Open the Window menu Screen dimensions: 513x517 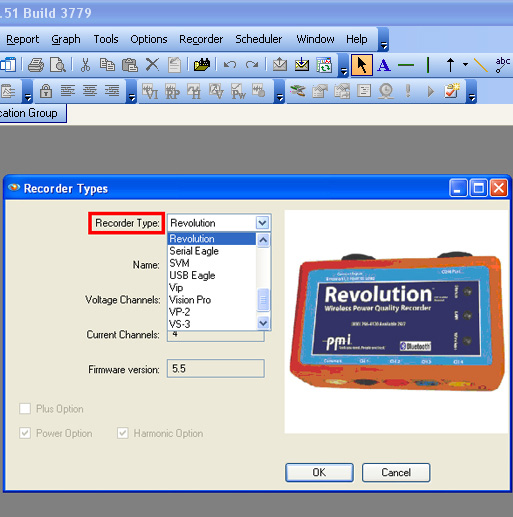[315, 39]
